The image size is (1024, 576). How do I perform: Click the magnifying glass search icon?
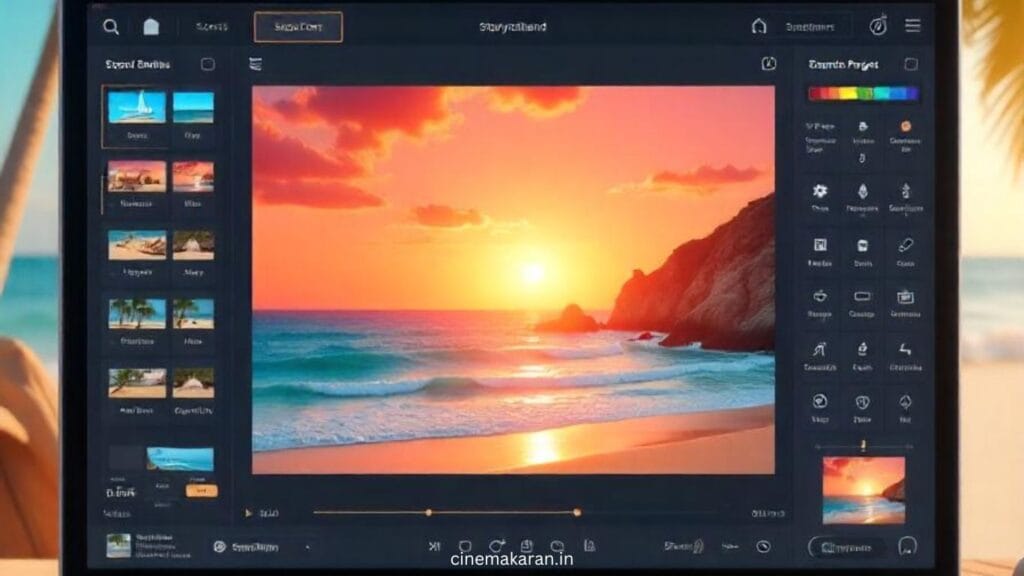111,27
